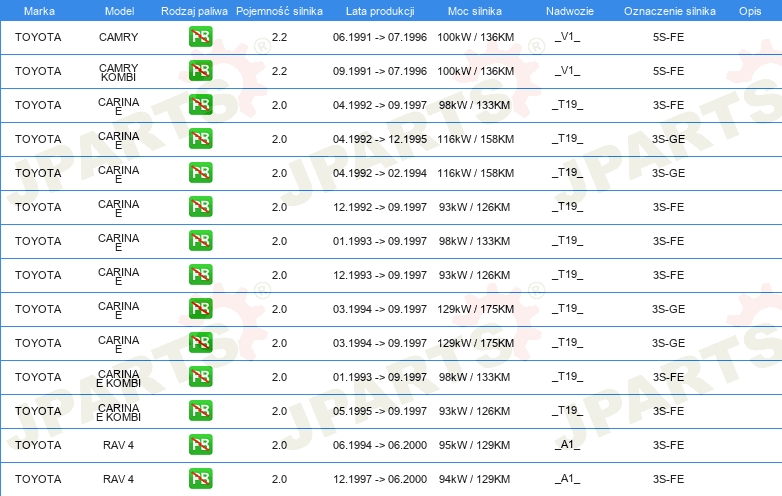Viewport: 782px width, 496px height.
Task: Select the date range '05.1995 -> 09.1997'
Action: coord(380,411)
